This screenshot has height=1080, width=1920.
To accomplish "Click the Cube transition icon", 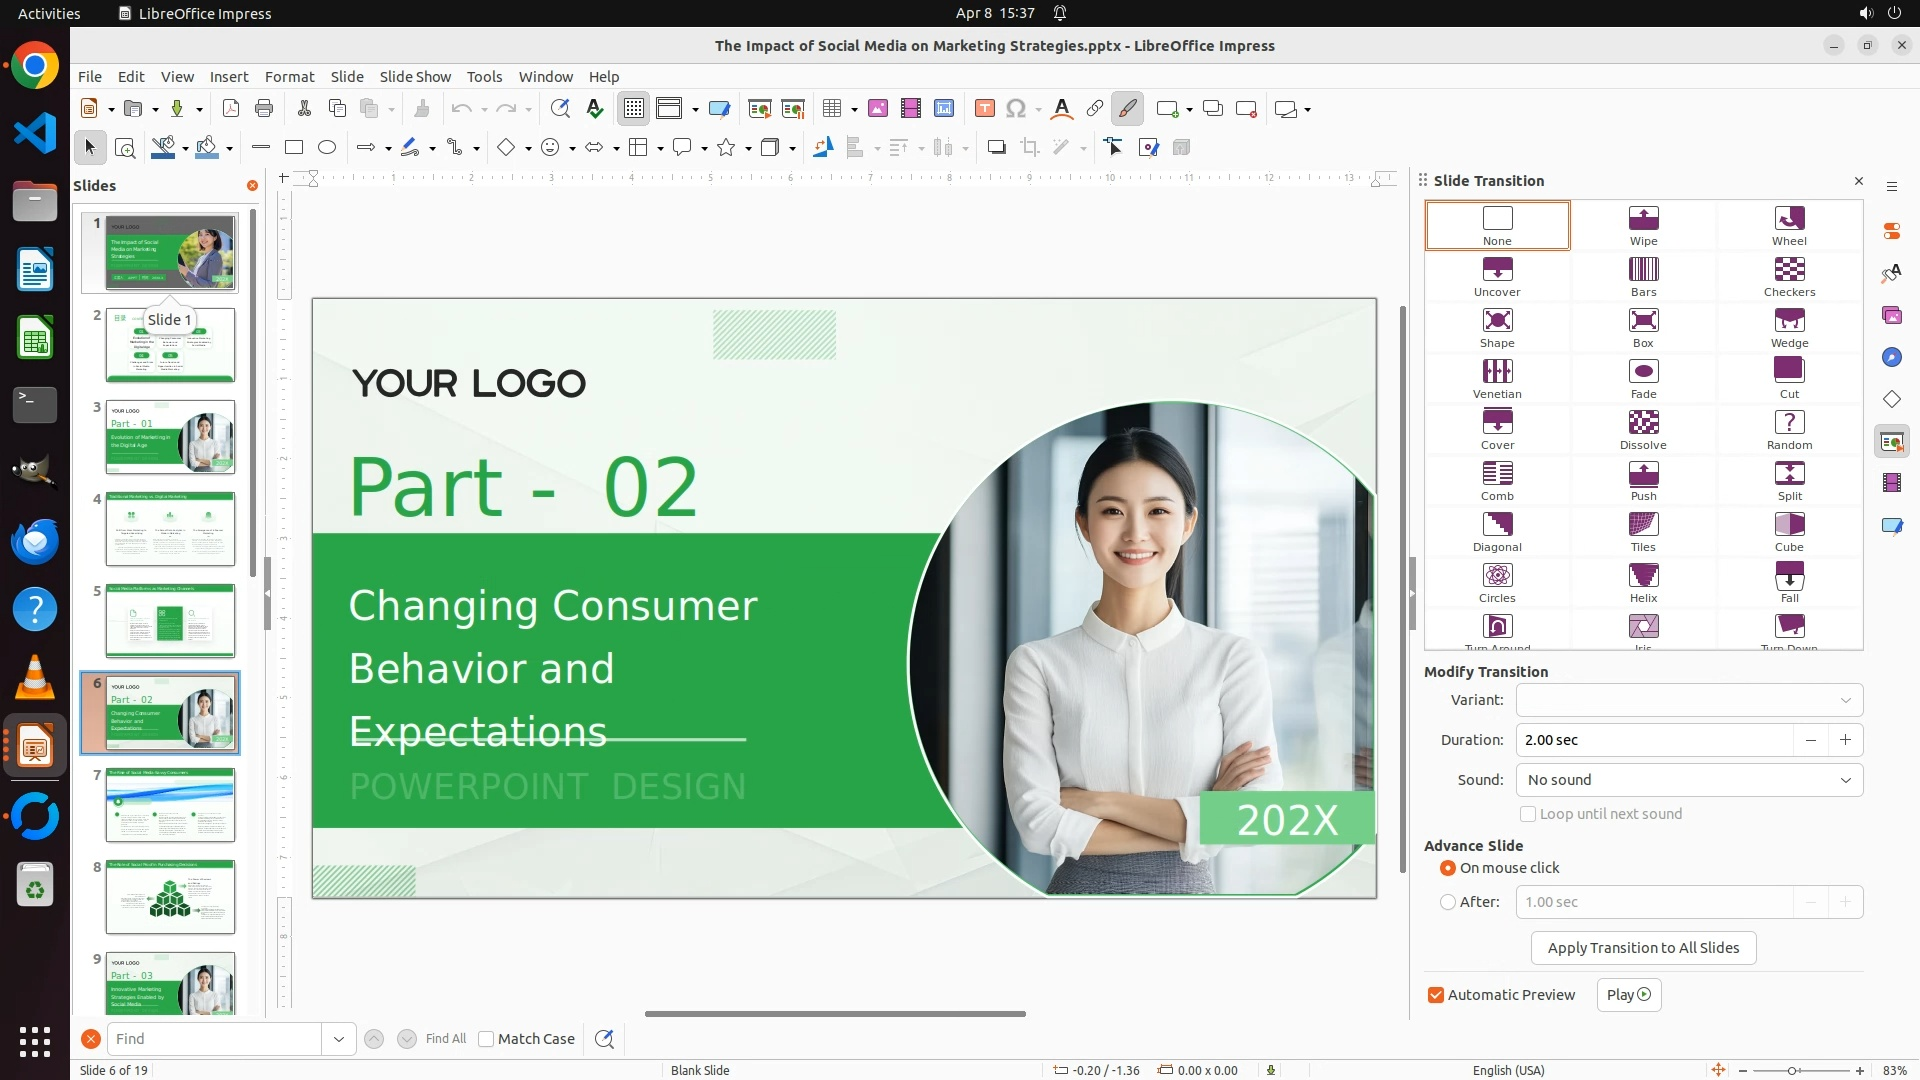I will [1789, 531].
